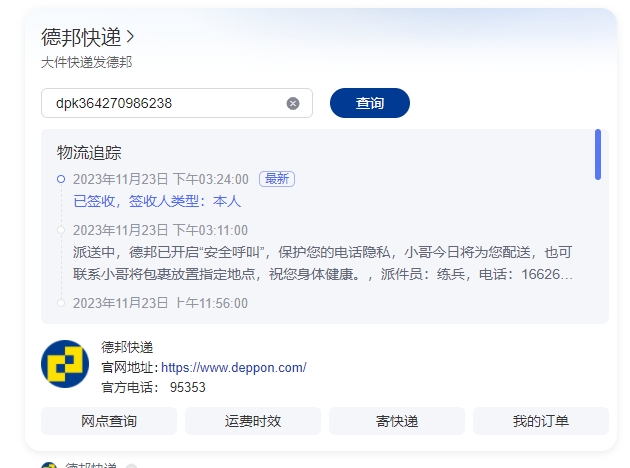The image size is (630, 468).
Task: Click the 运费时效 button
Action: coord(253,421)
